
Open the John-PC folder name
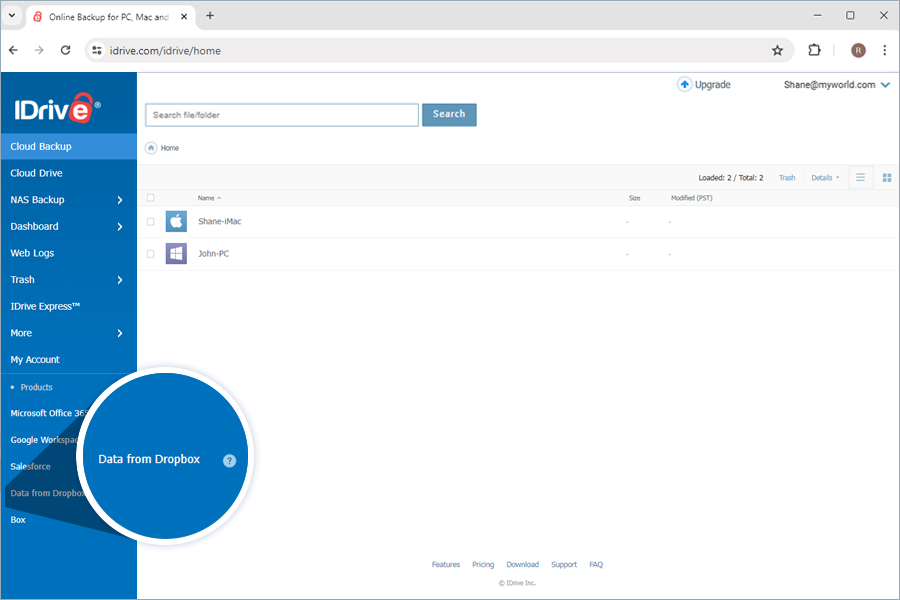point(213,253)
